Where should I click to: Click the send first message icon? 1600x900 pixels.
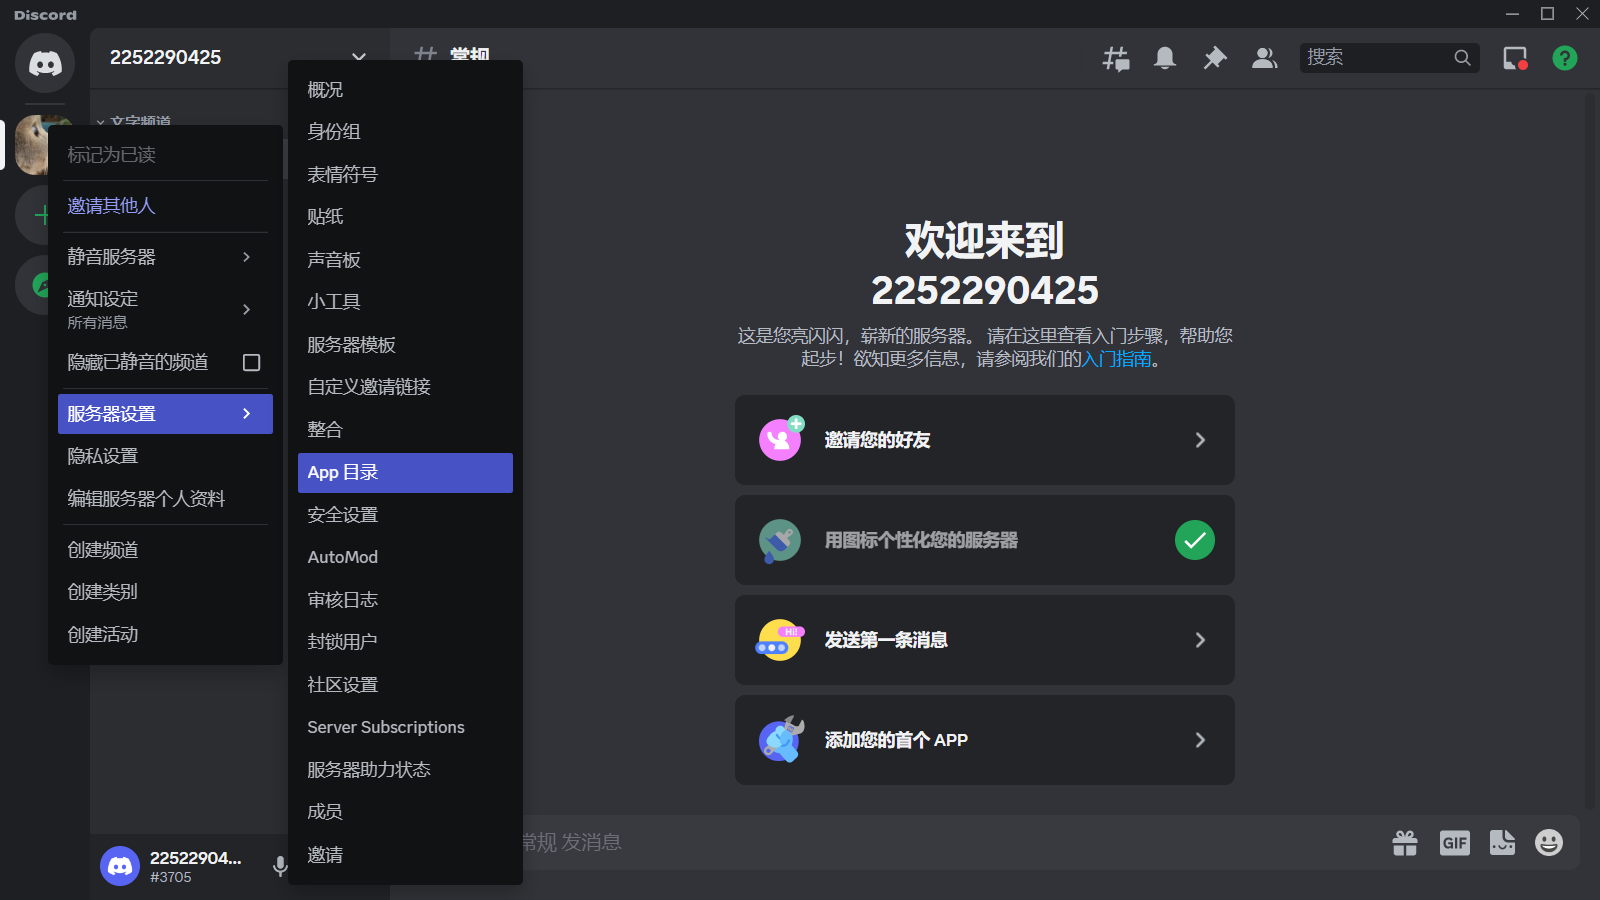pyautogui.click(x=780, y=640)
